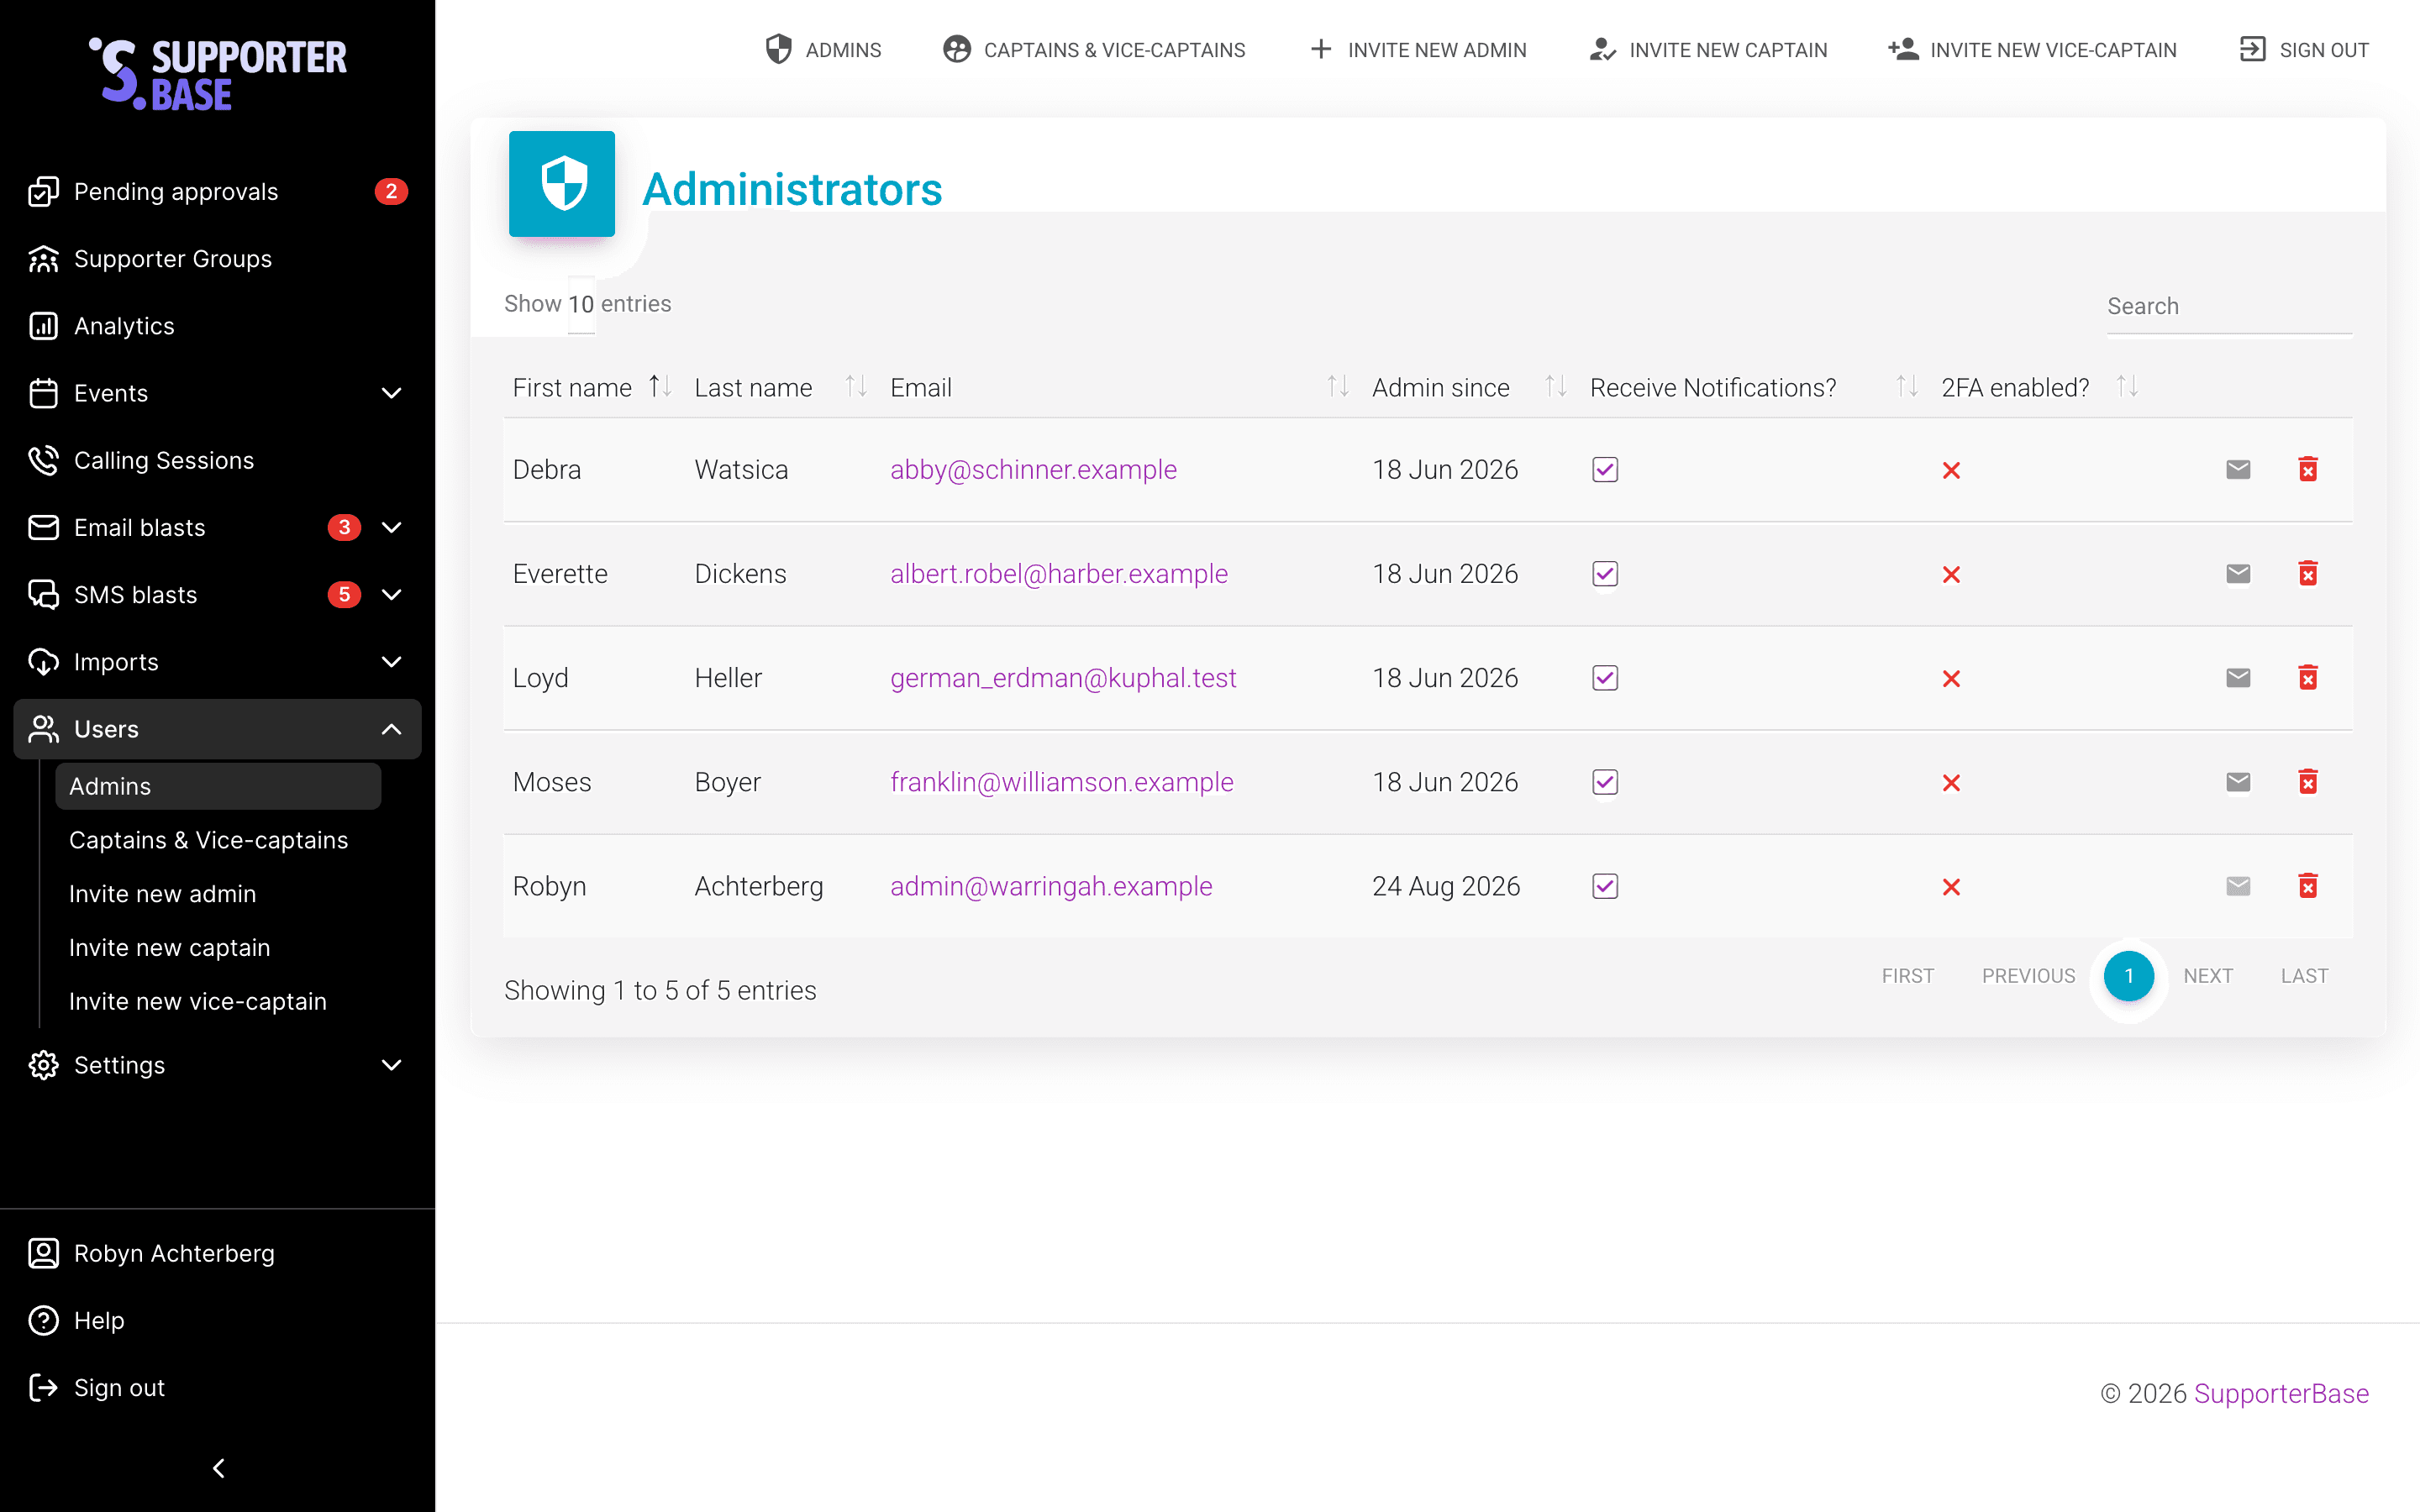Screen dimensions: 2420x1512
Task: Click CAPTAINS & VICE-CAPTAINS in top navigation
Action: click(1094, 49)
